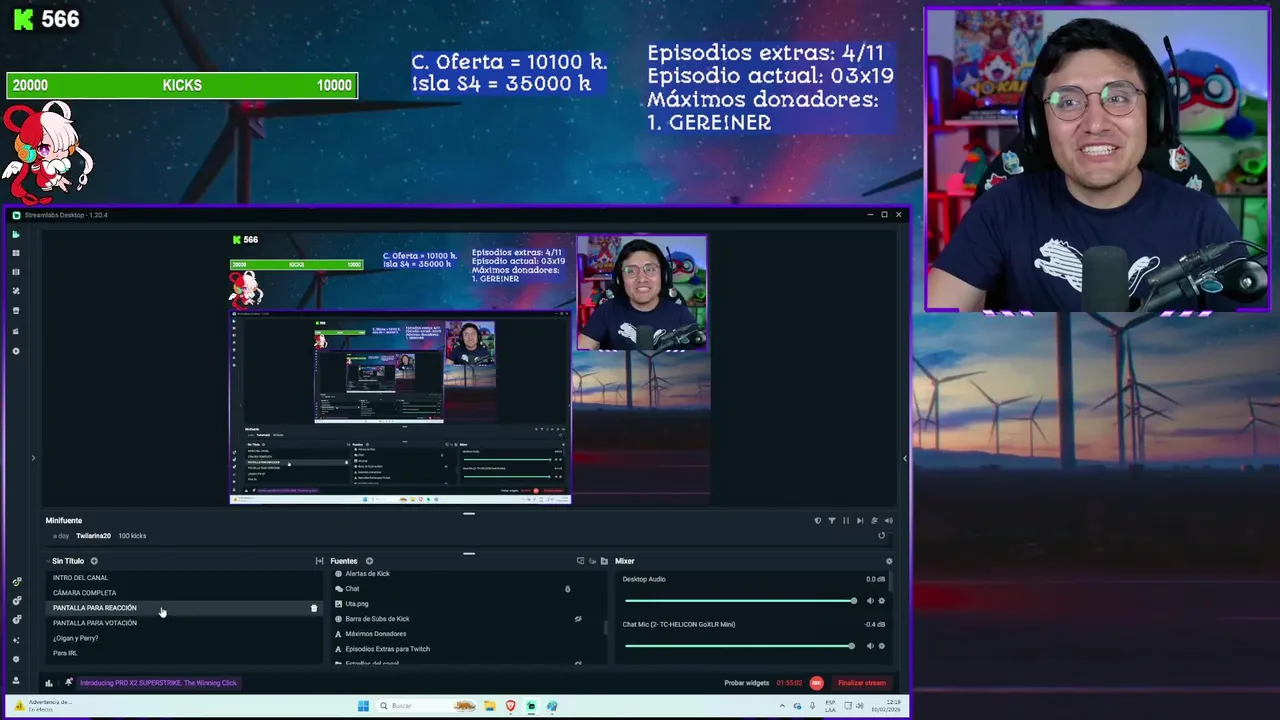1280x720 pixels.
Task: Open the App Store icon in sidebar
Action: 16,311
